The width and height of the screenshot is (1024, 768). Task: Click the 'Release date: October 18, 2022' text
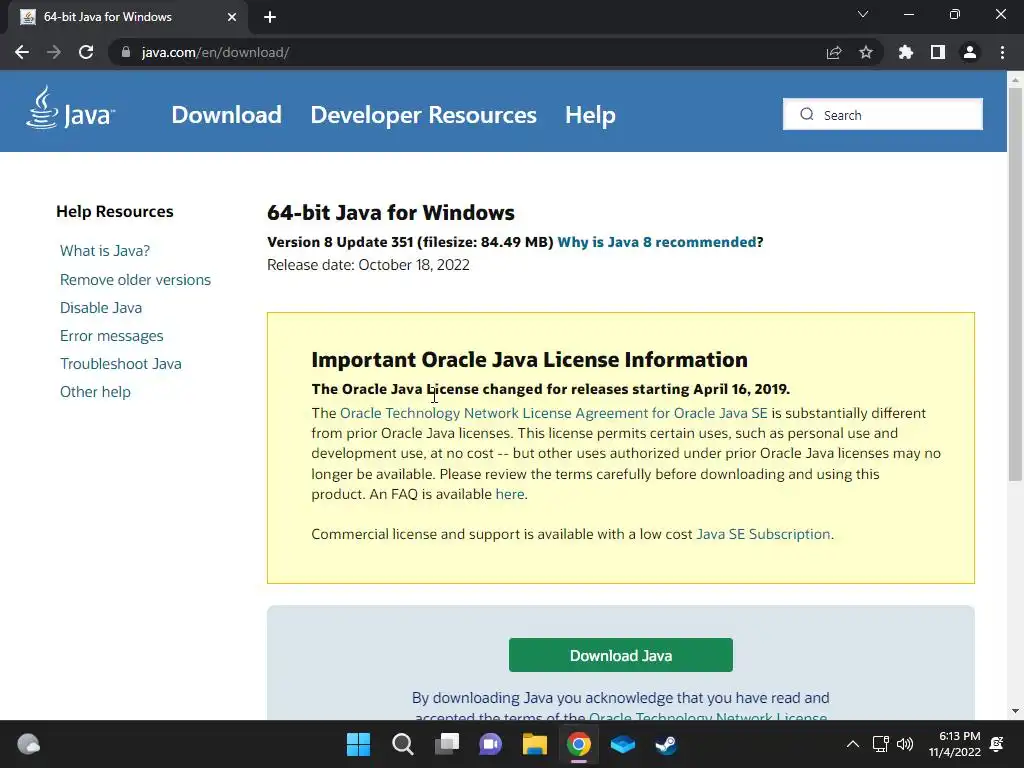point(368,264)
